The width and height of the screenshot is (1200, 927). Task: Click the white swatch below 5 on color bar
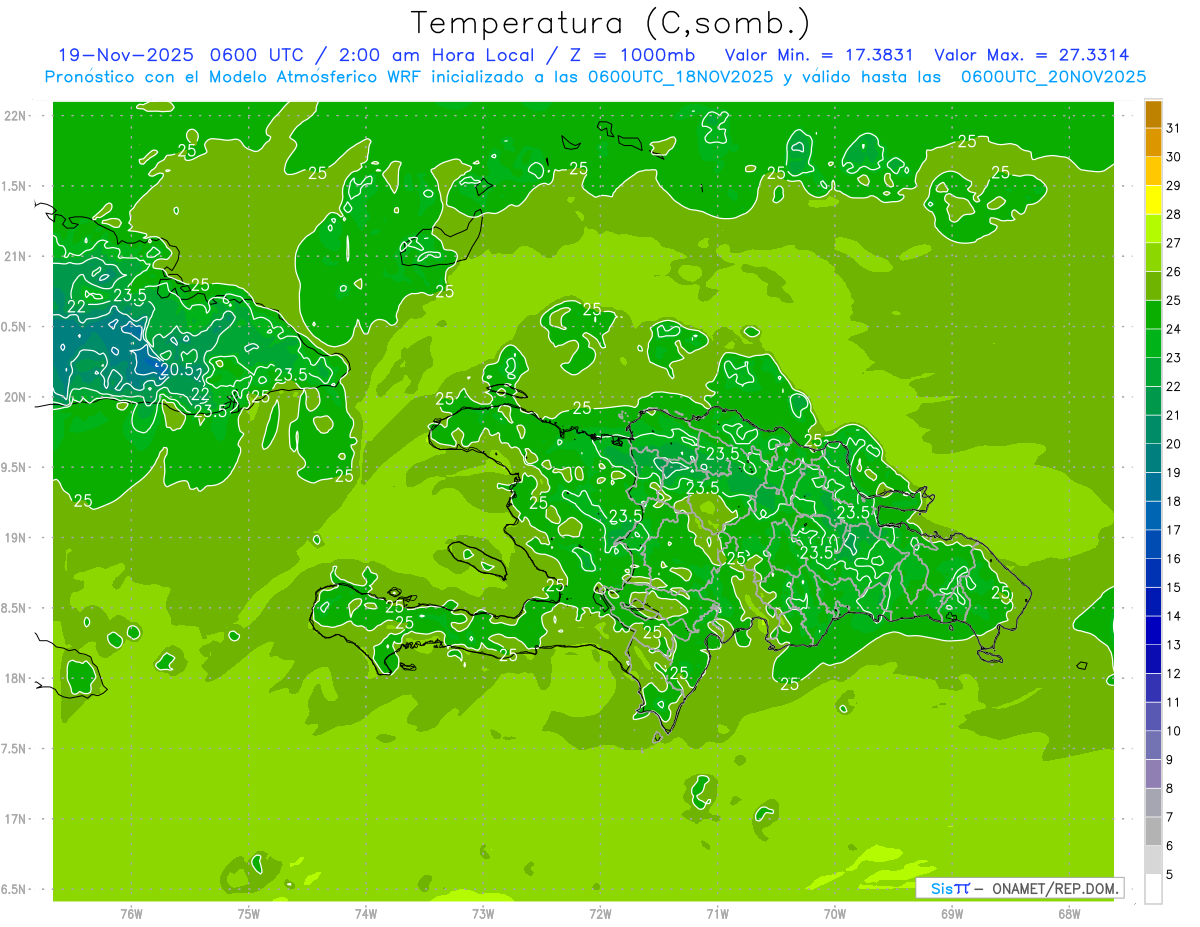tap(1153, 888)
